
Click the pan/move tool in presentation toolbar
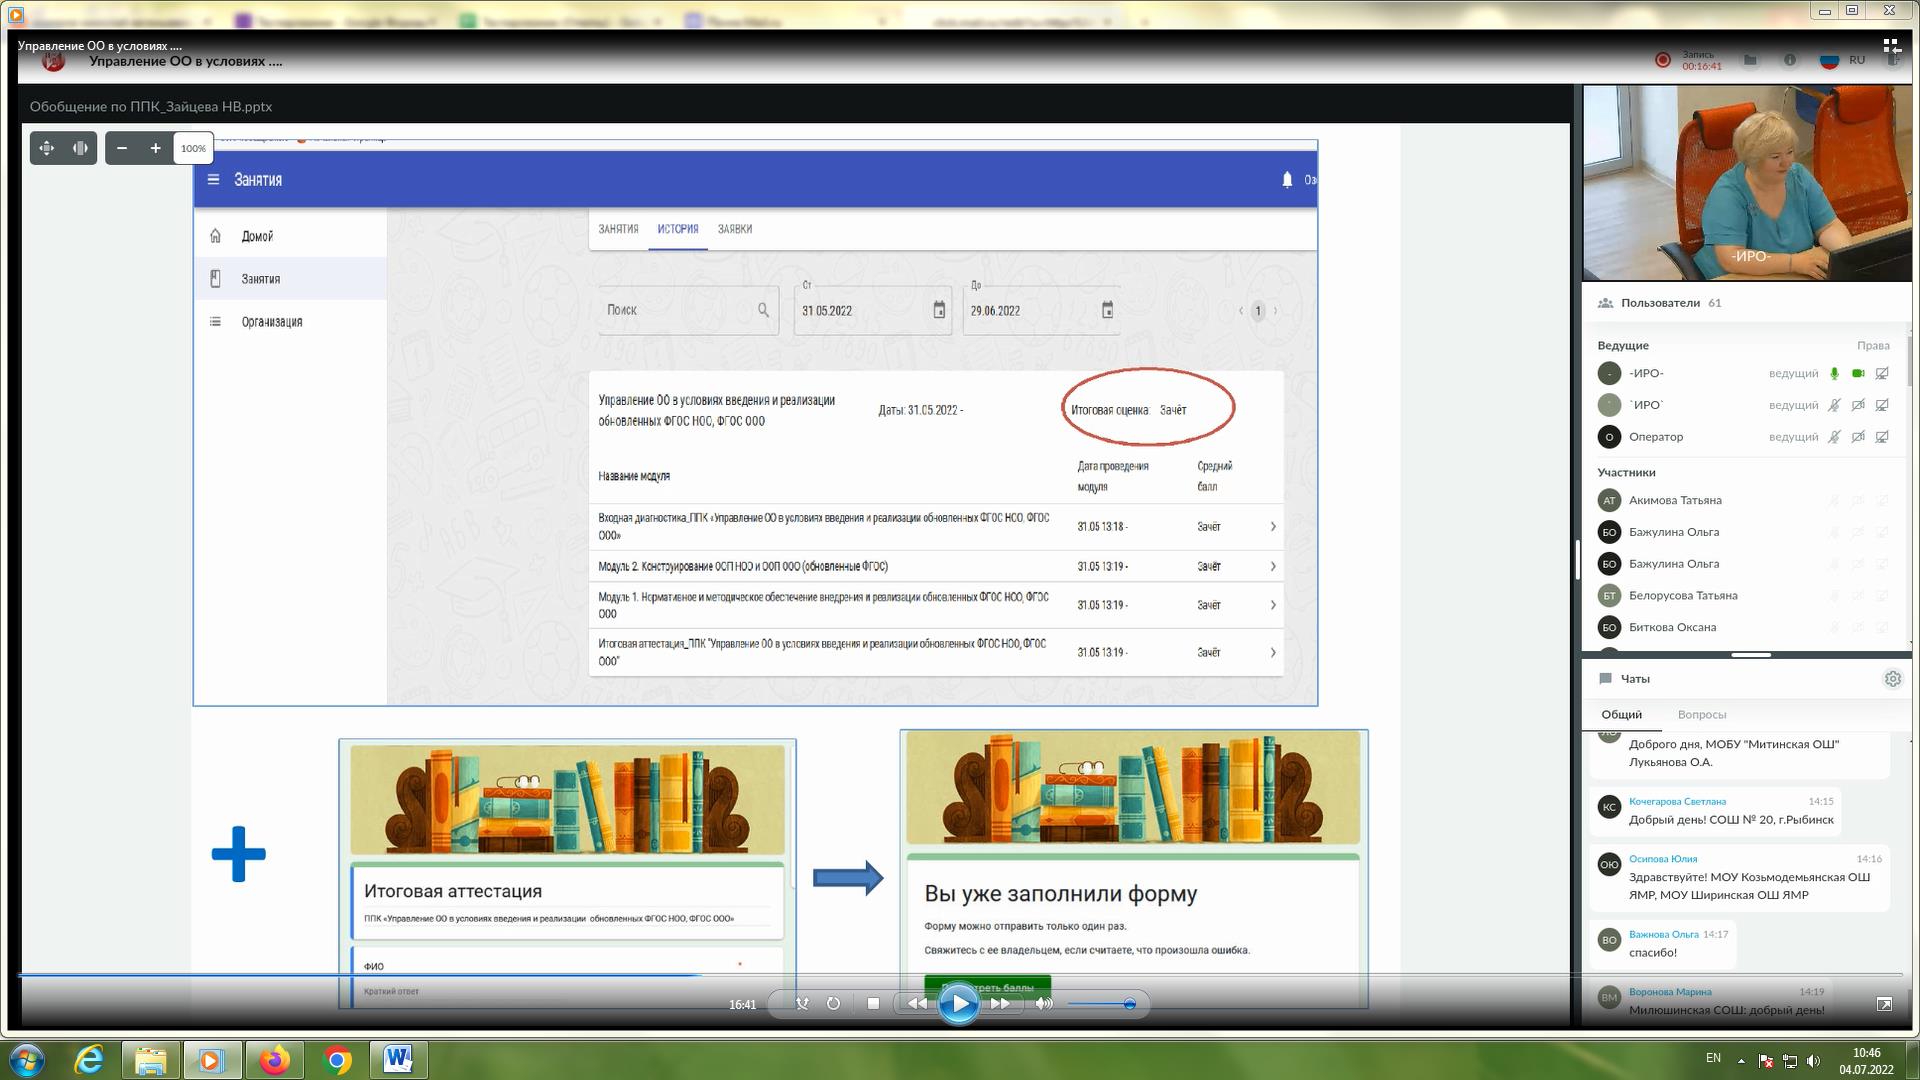tap(47, 148)
